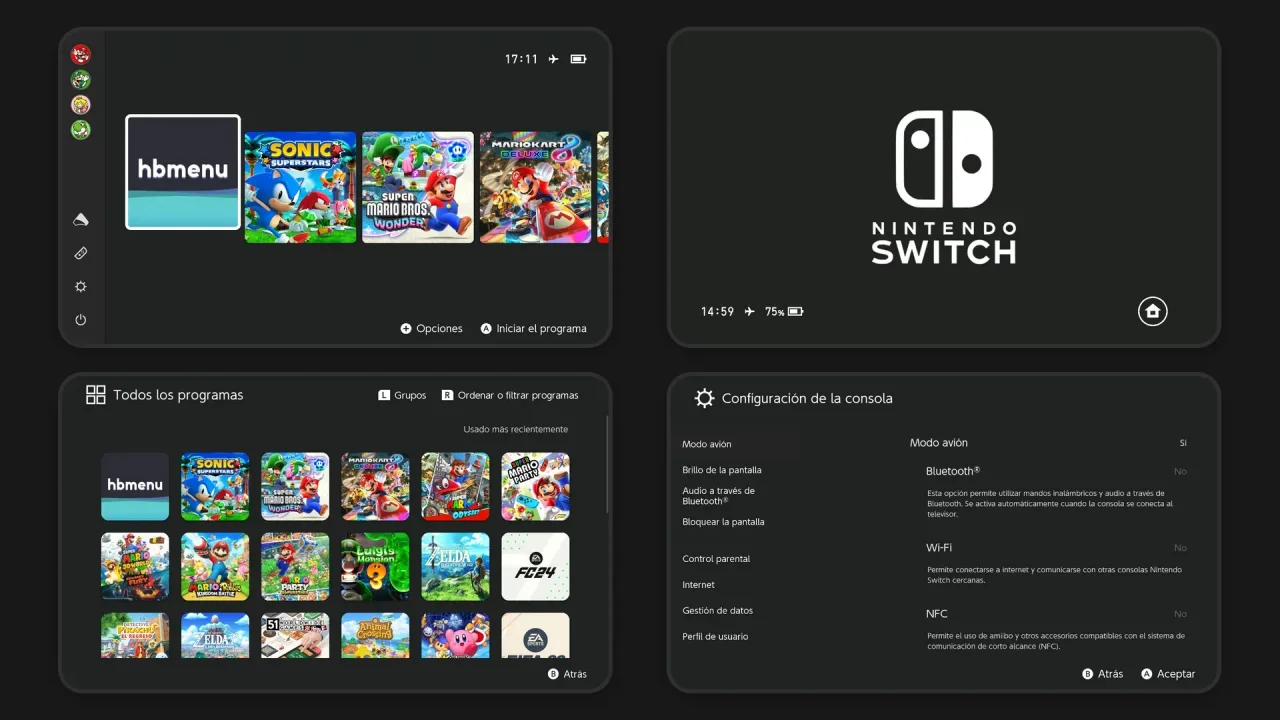The width and height of the screenshot is (1280, 720).
Task: Launch the FC24 game icon
Action: click(x=535, y=566)
